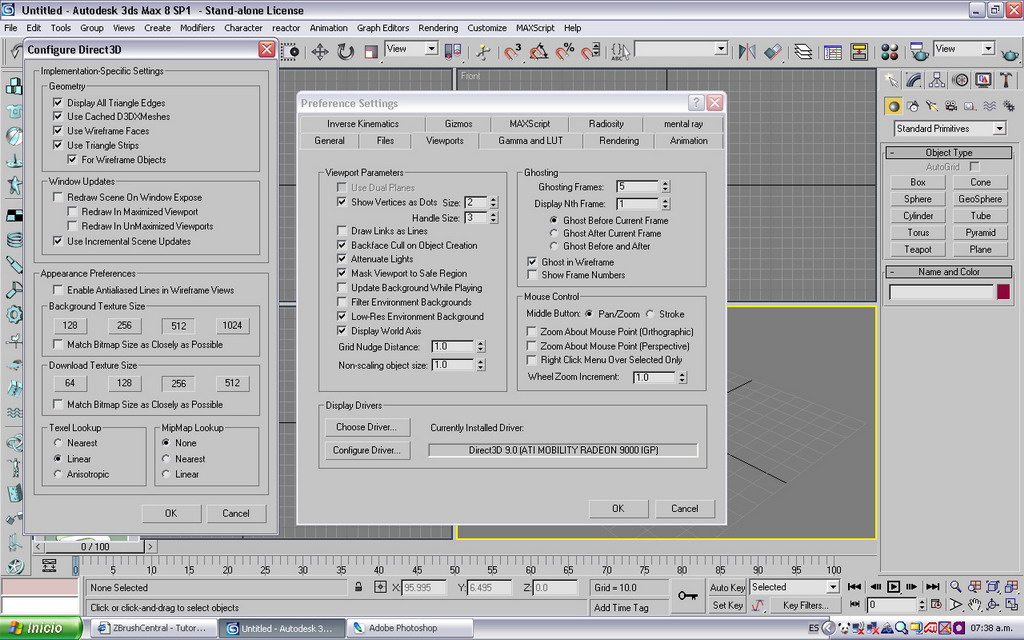Click the Mirror Selected Objects icon

747,51
